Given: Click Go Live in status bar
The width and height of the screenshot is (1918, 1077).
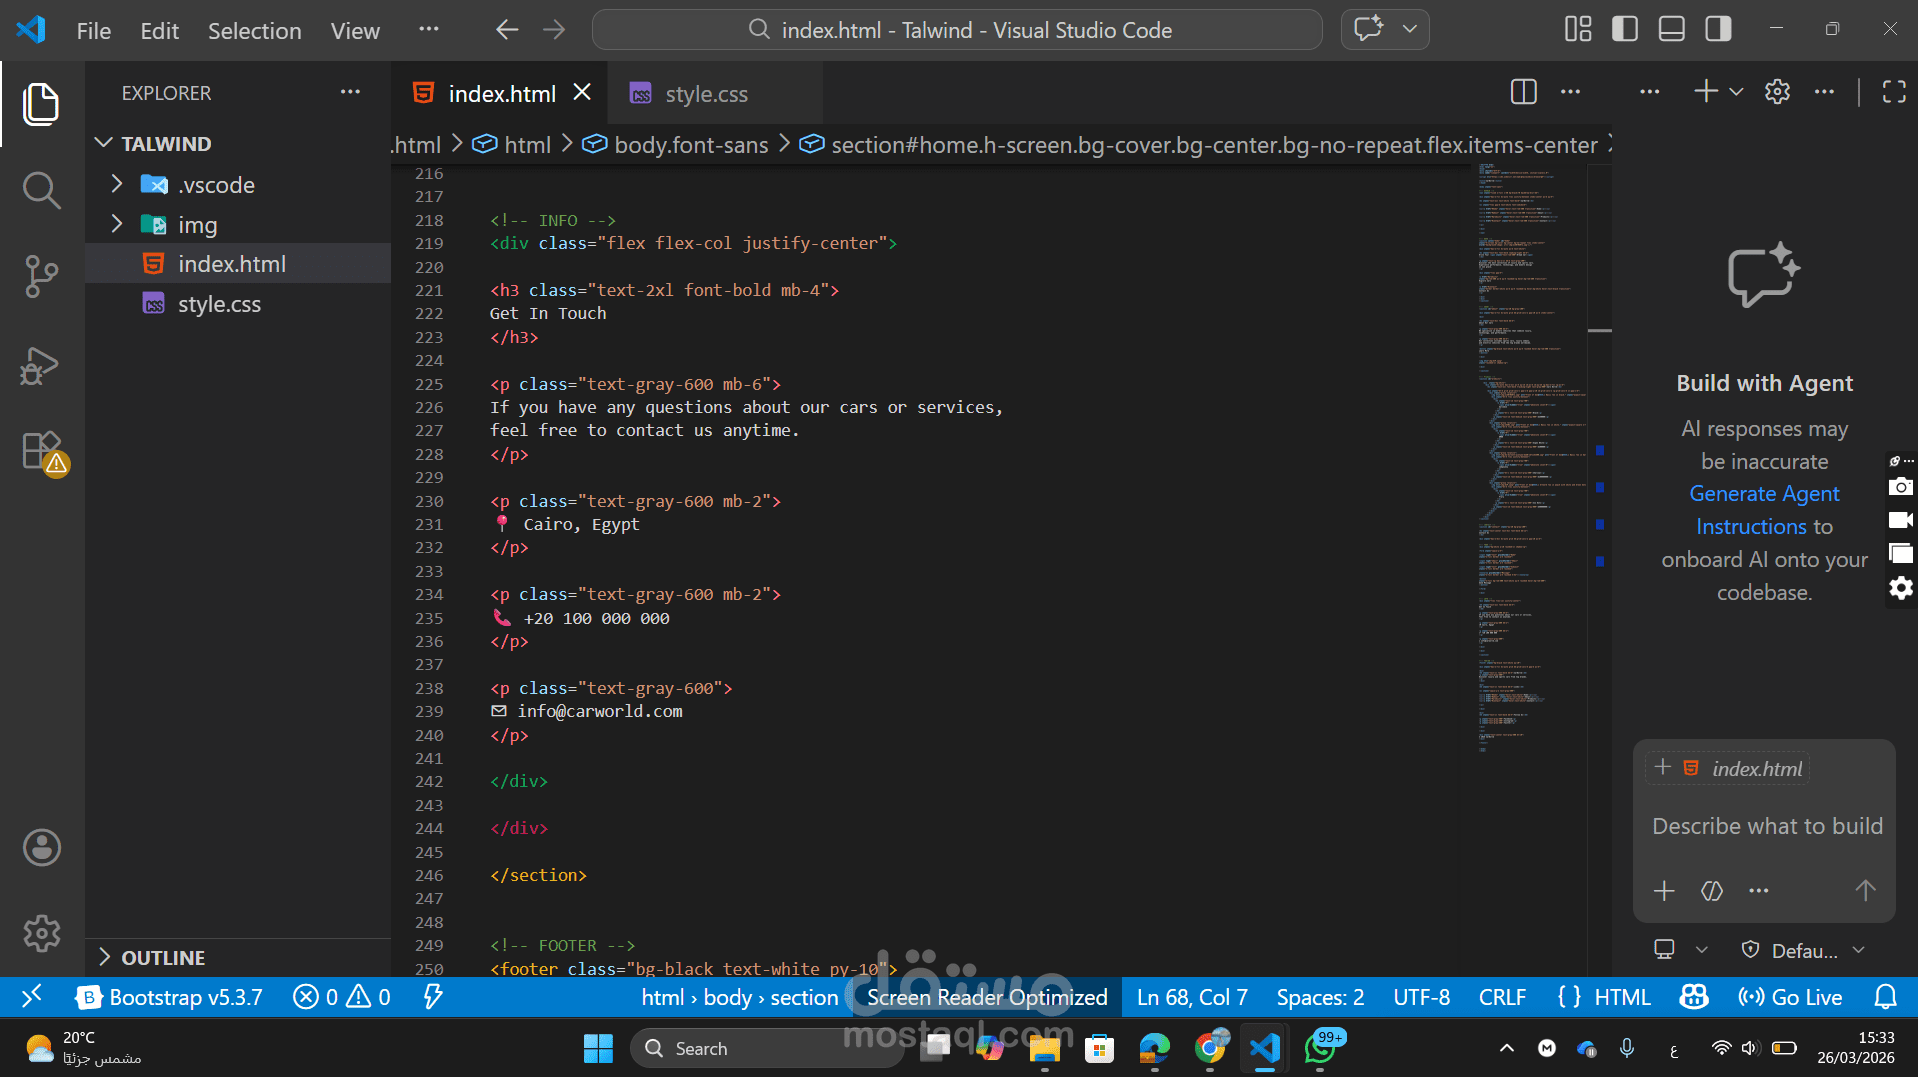Looking at the screenshot, I should point(1790,997).
